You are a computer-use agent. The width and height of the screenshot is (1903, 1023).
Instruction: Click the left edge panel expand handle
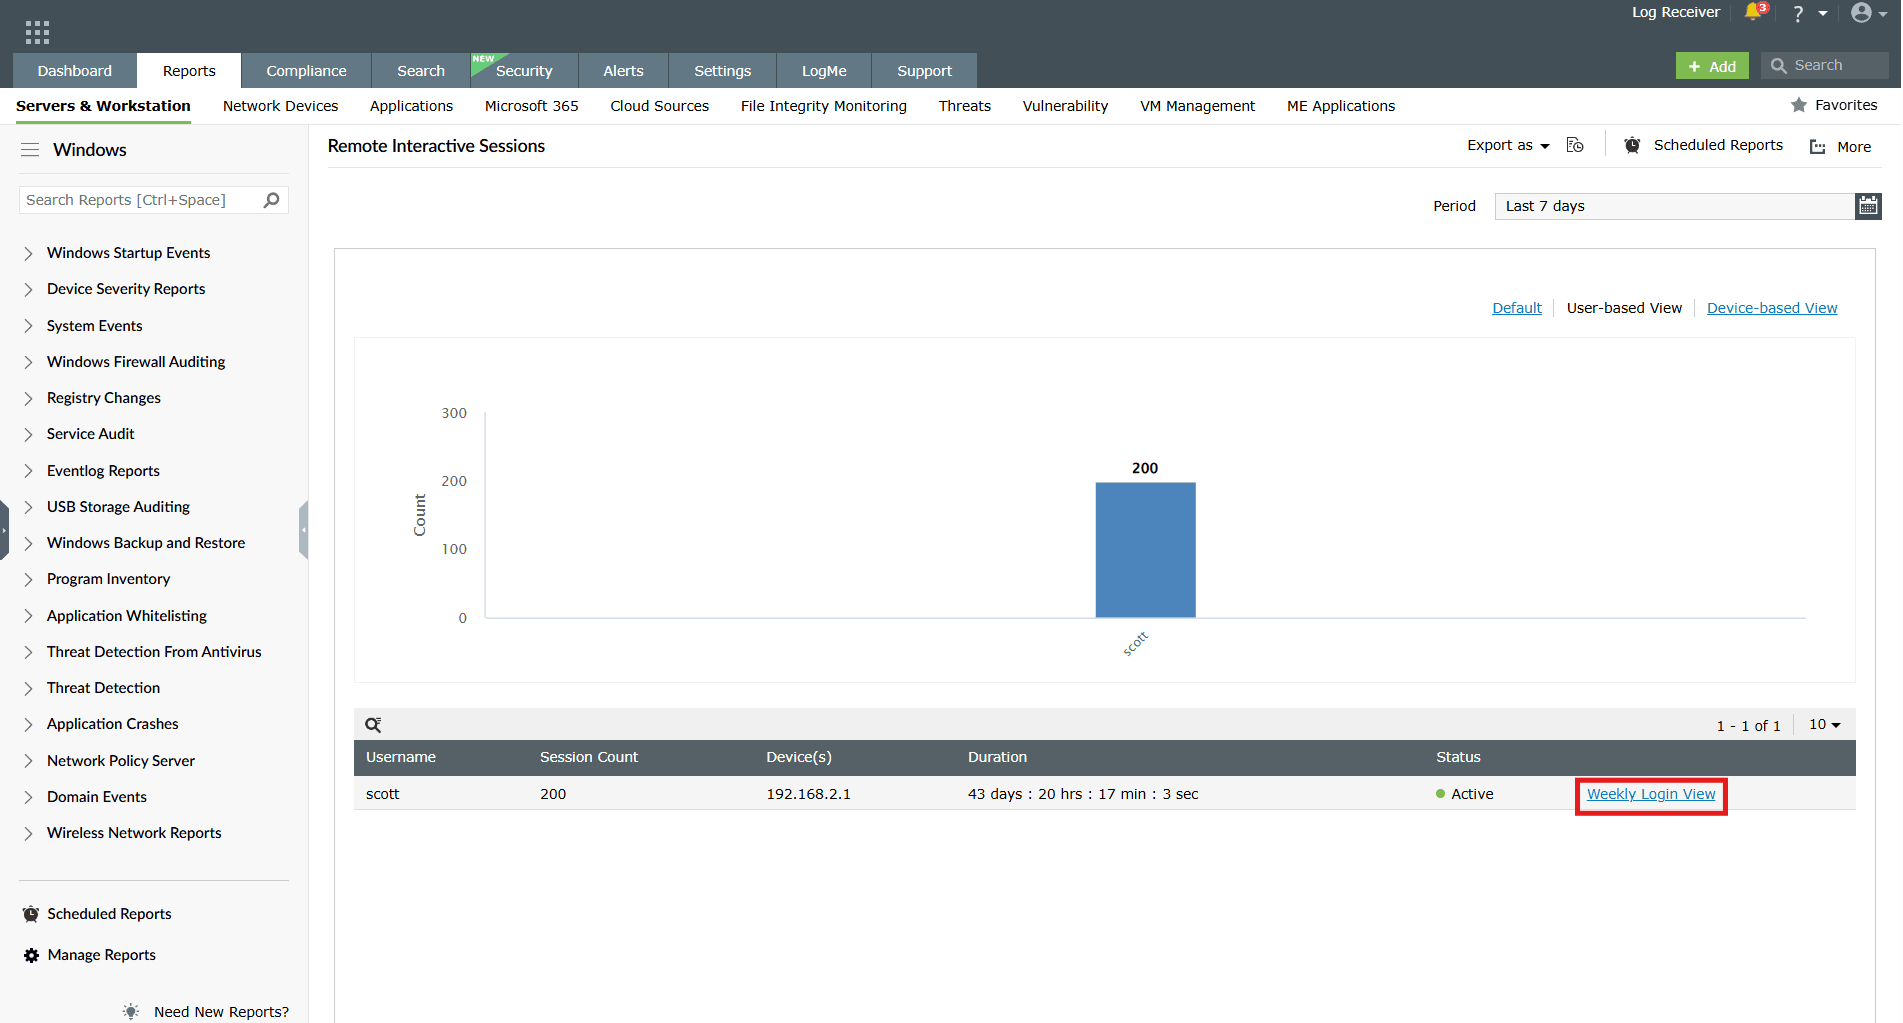click(x=4, y=530)
